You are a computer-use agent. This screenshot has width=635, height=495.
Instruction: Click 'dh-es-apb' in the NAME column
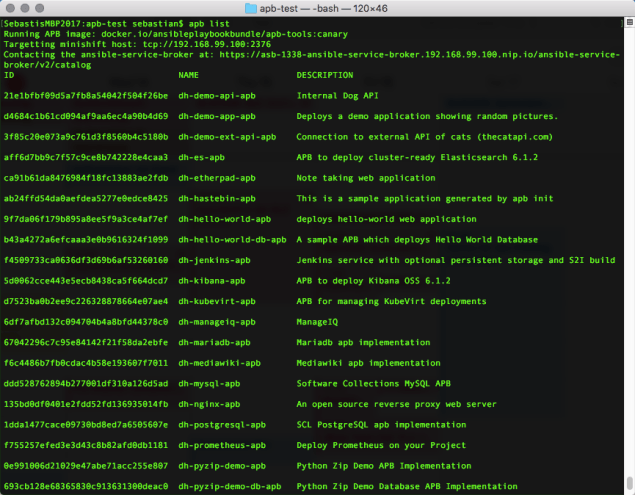(x=201, y=157)
